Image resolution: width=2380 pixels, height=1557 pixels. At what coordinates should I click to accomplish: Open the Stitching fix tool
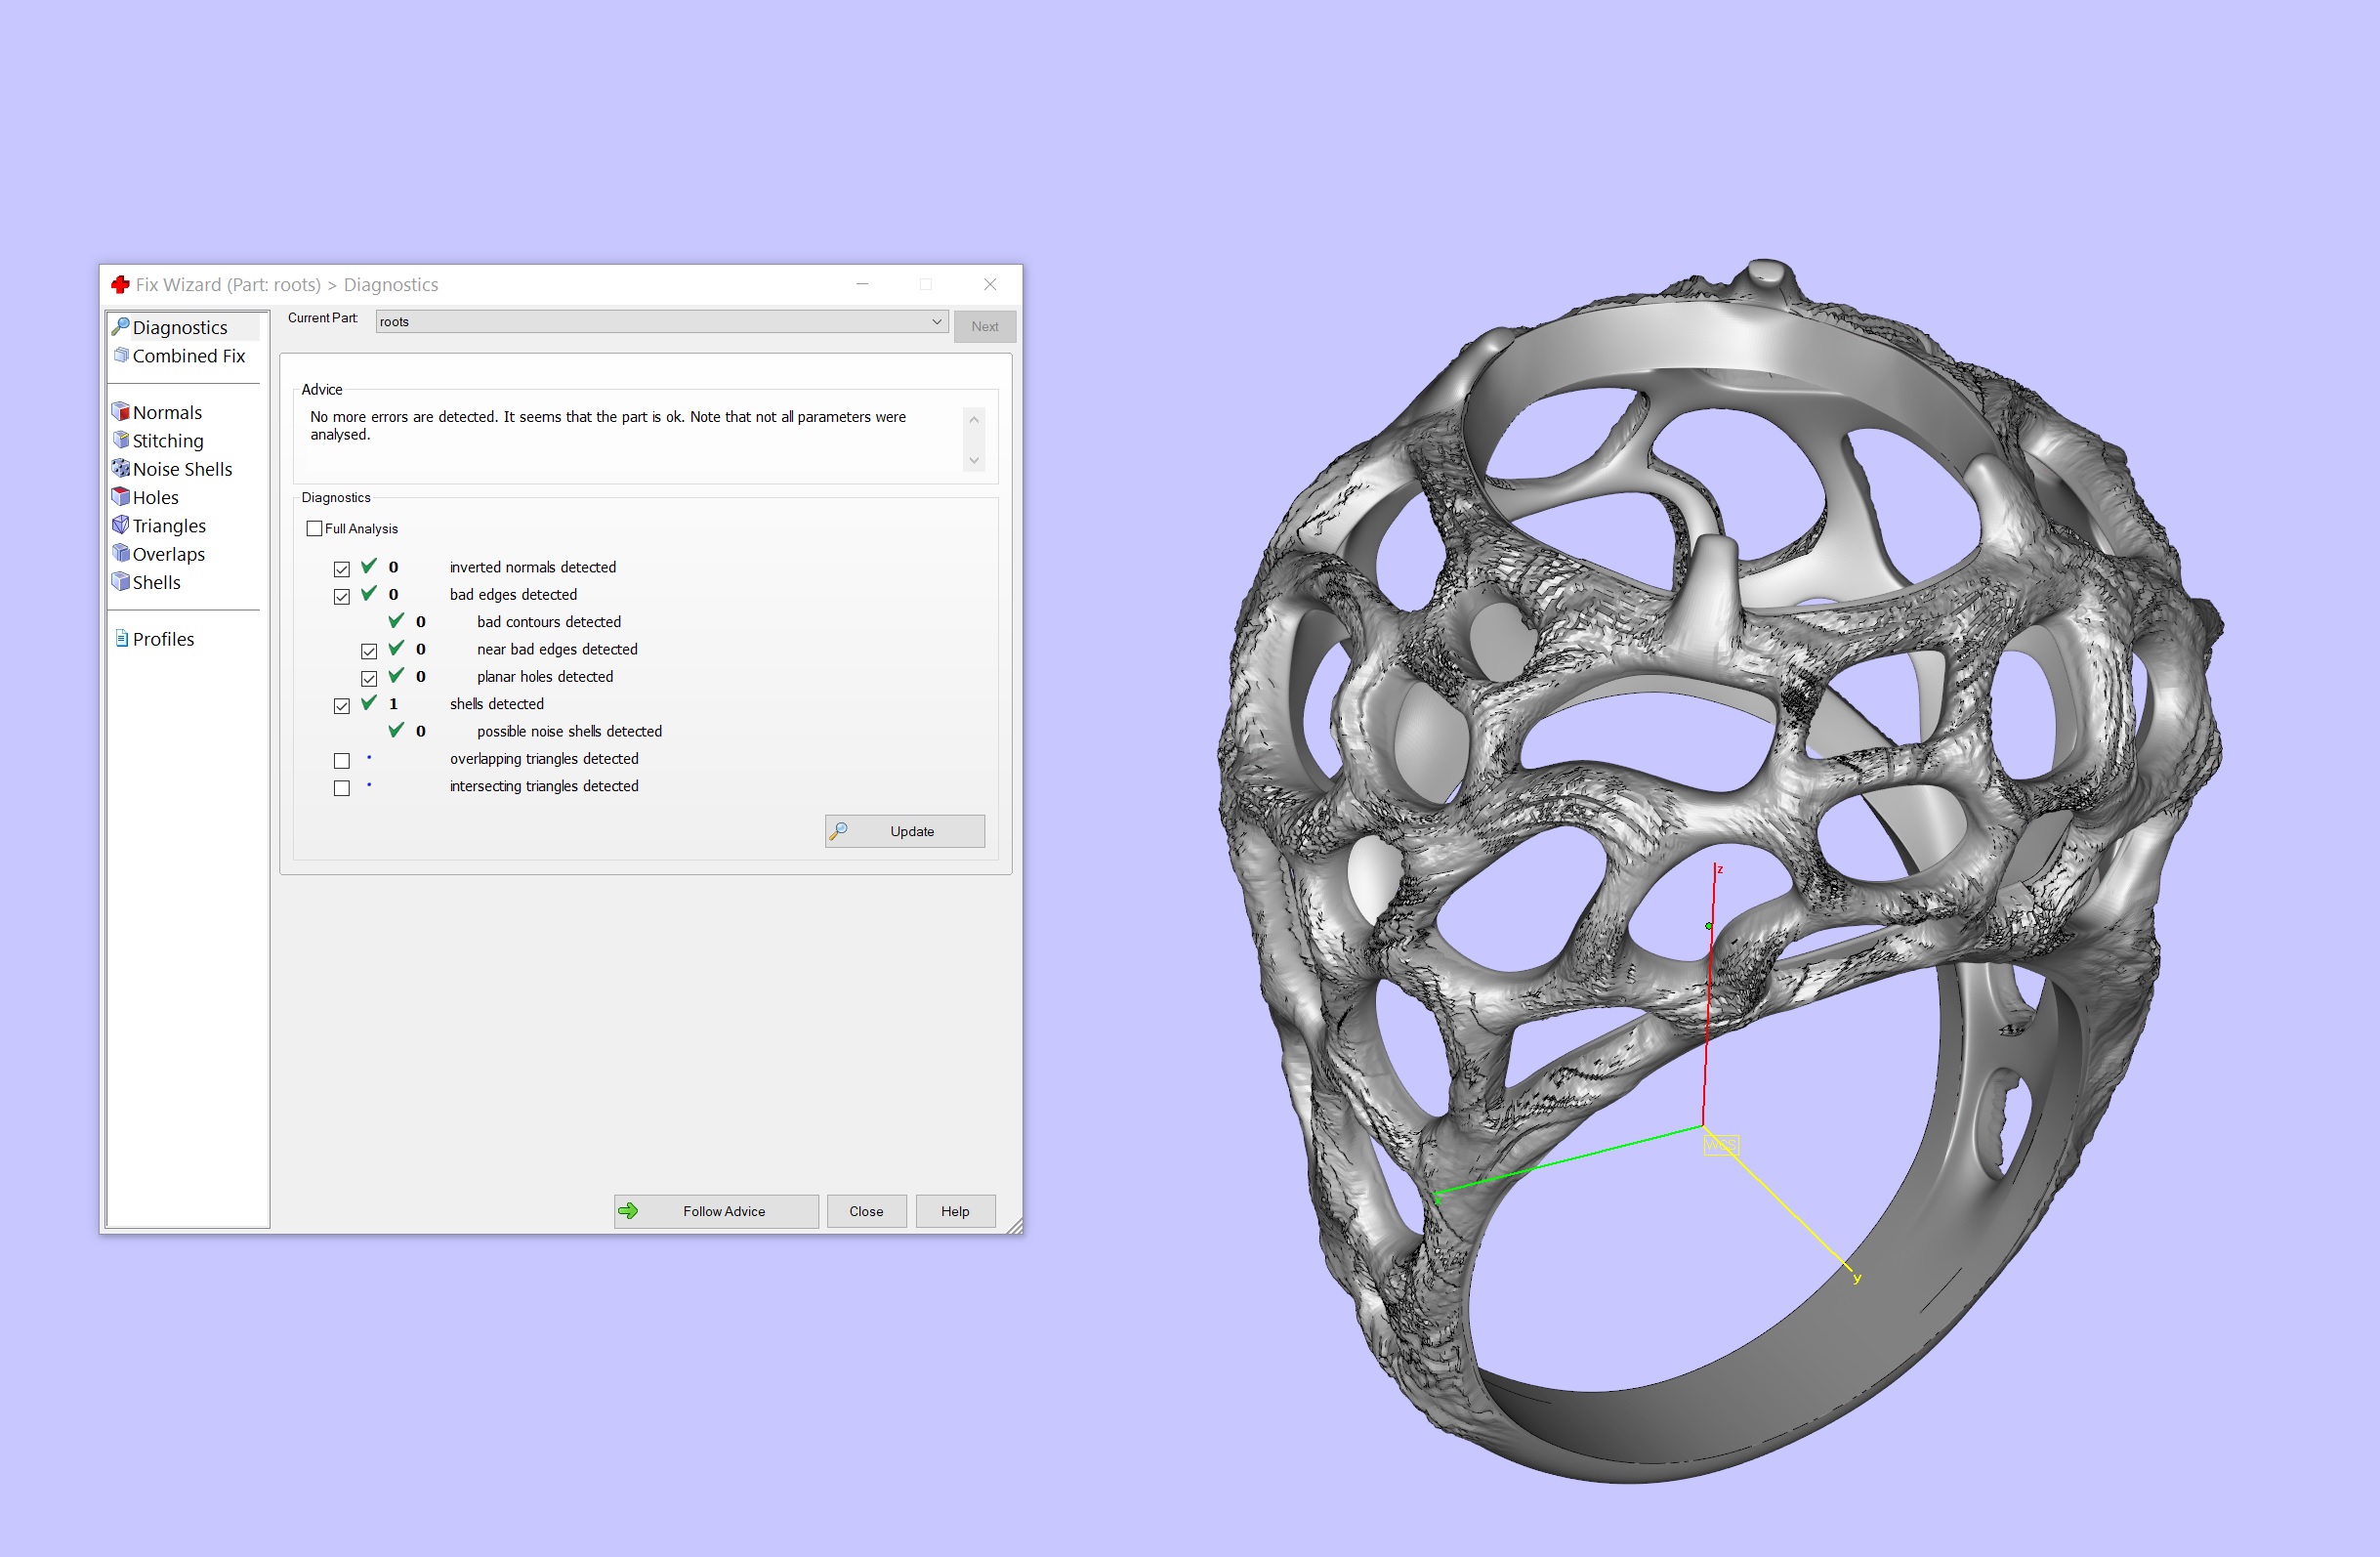[168, 440]
